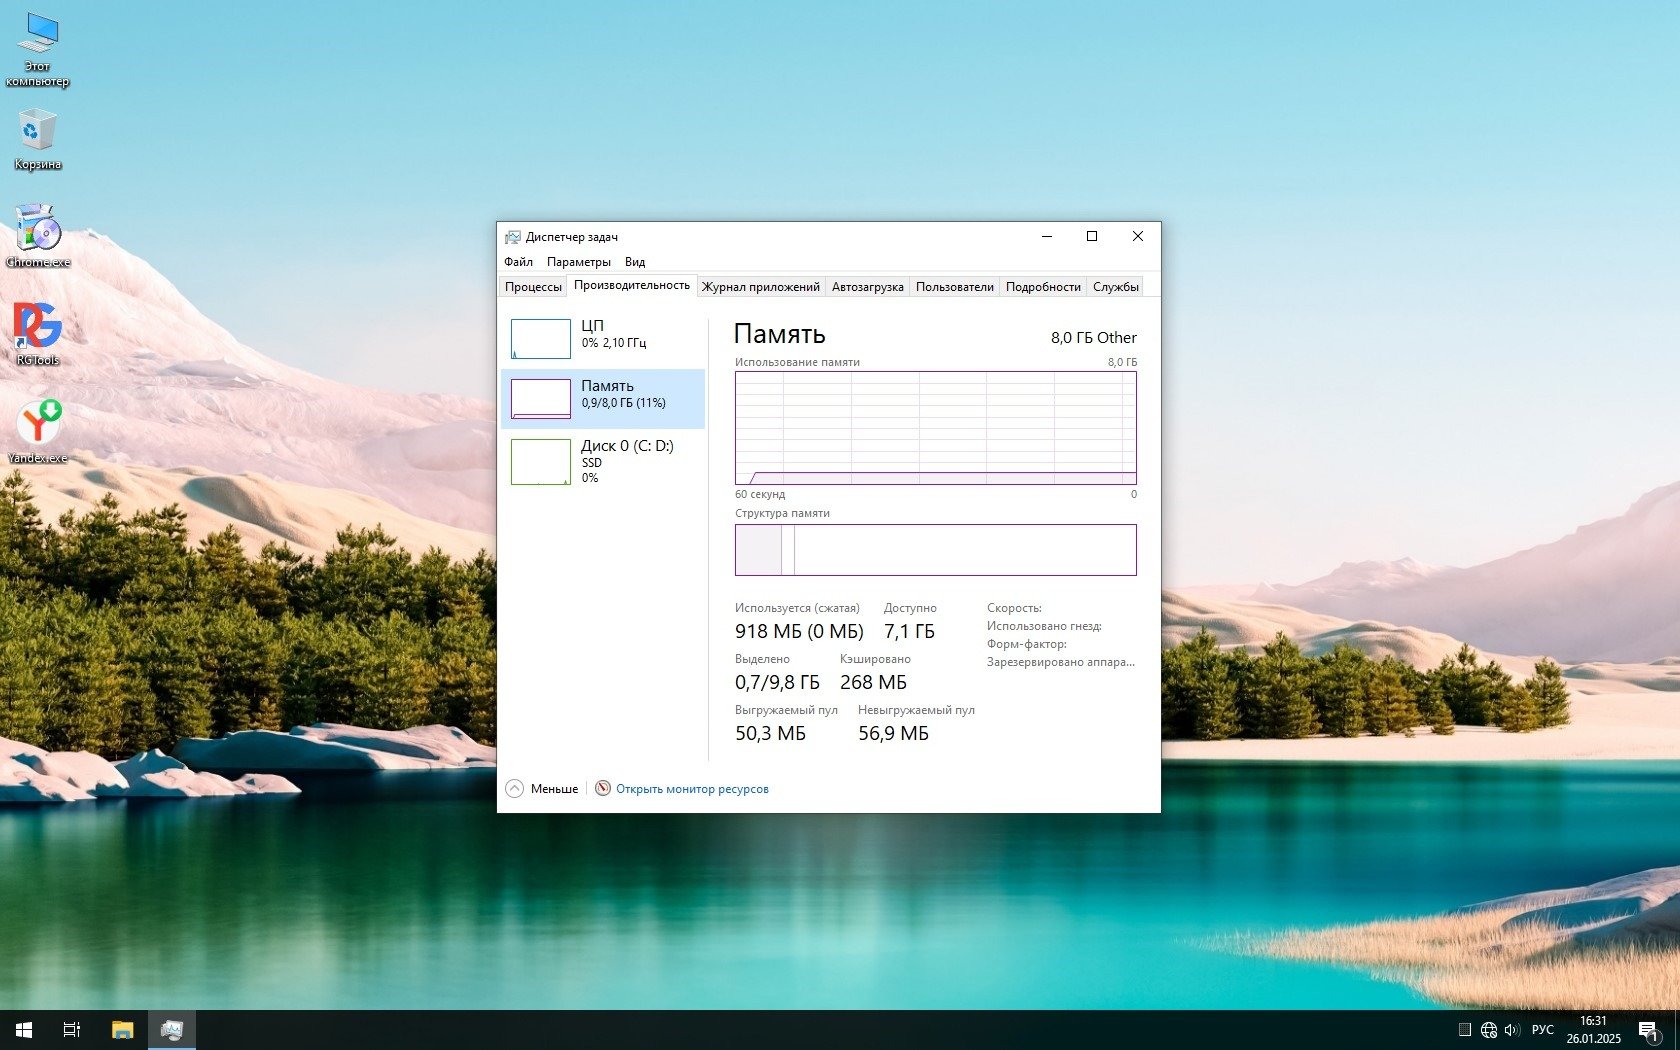Select 'Диск 0 (C: D:)' in sidebar
The image size is (1680, 1050).
pyautogui.click(x=603, y=460)
